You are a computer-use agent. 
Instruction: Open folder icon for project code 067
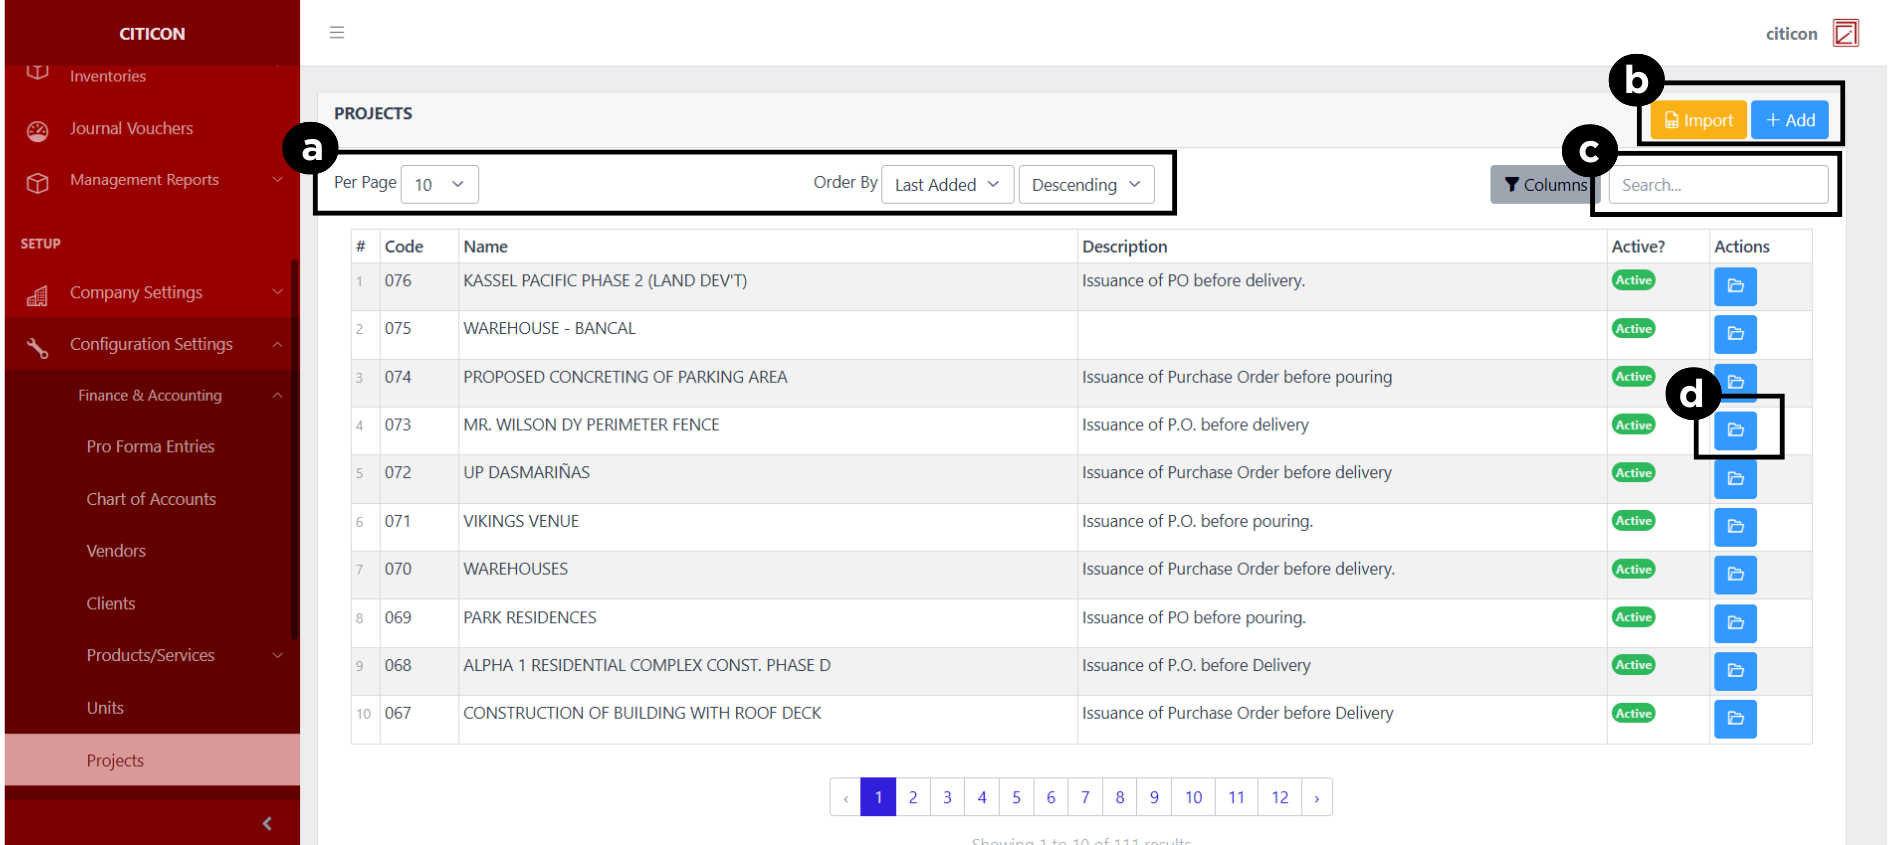(1734, 719)
